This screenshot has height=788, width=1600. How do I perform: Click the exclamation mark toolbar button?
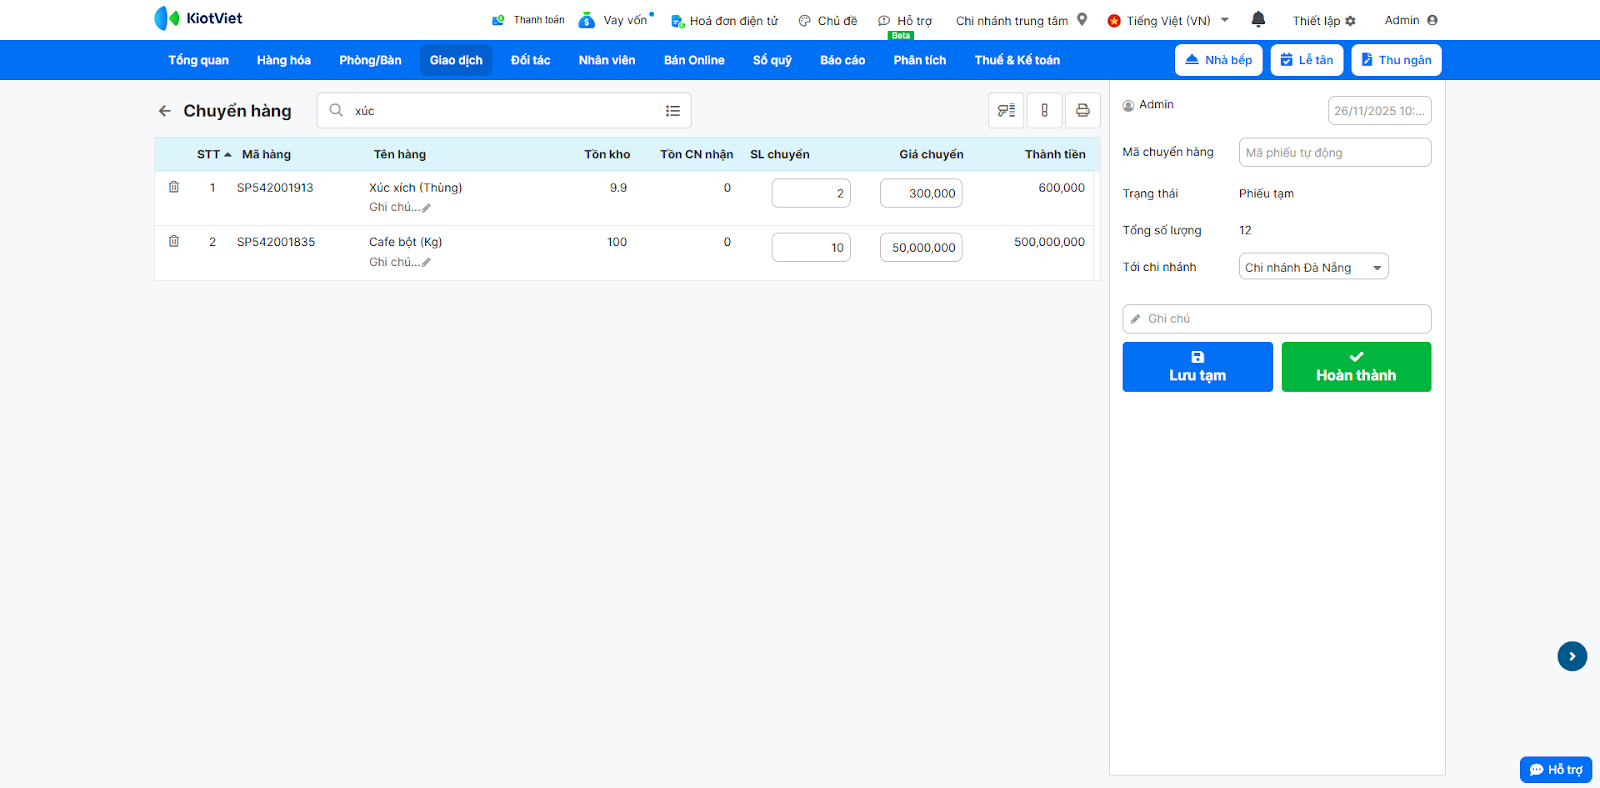click(1044, 111)
